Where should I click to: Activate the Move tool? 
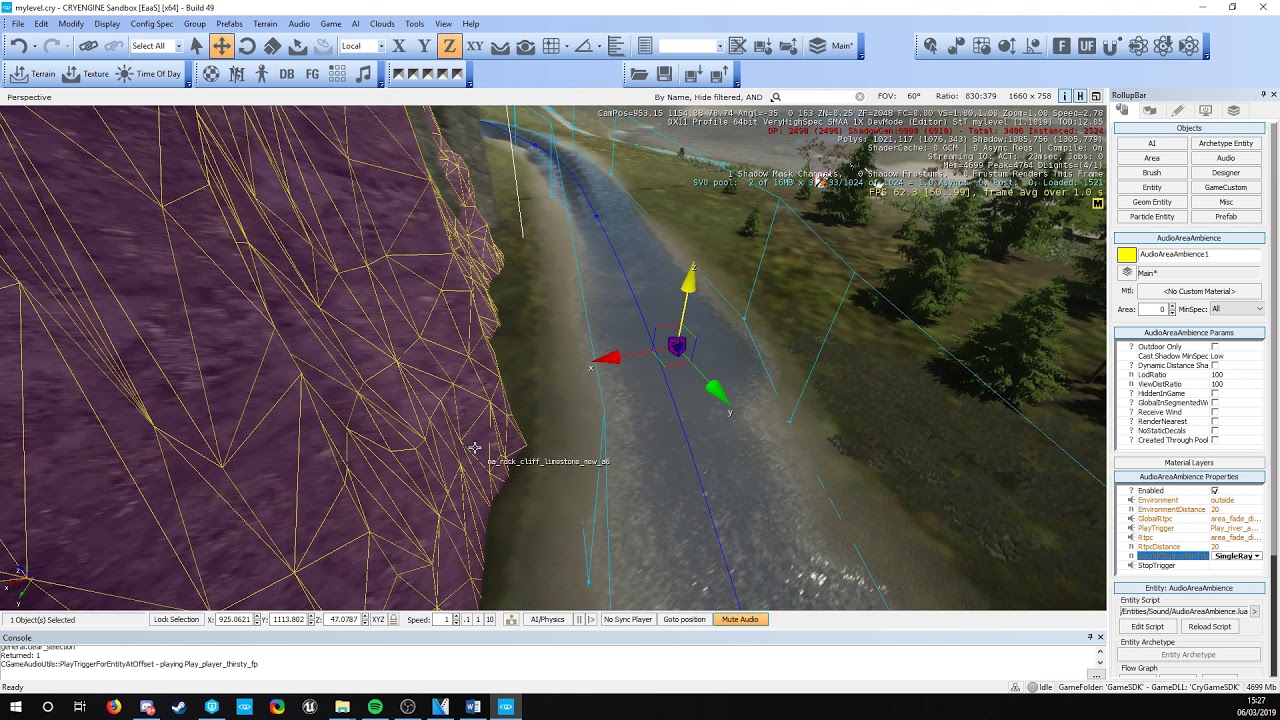(x=221, y=45)
